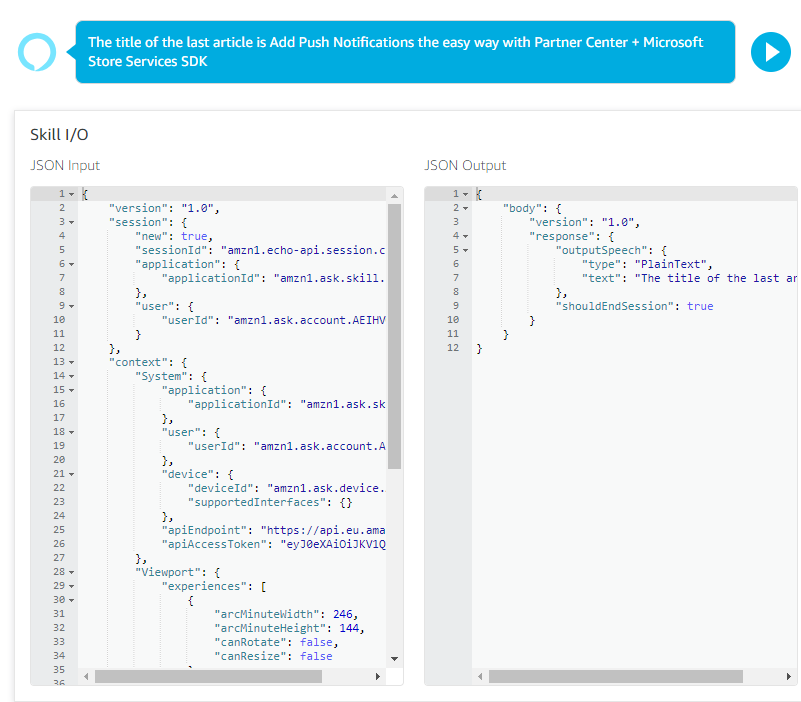Click the "apiAccessToken" line
Image resolution: width=801 pixels, height=702 pixels.
click(x=273, y=544)
